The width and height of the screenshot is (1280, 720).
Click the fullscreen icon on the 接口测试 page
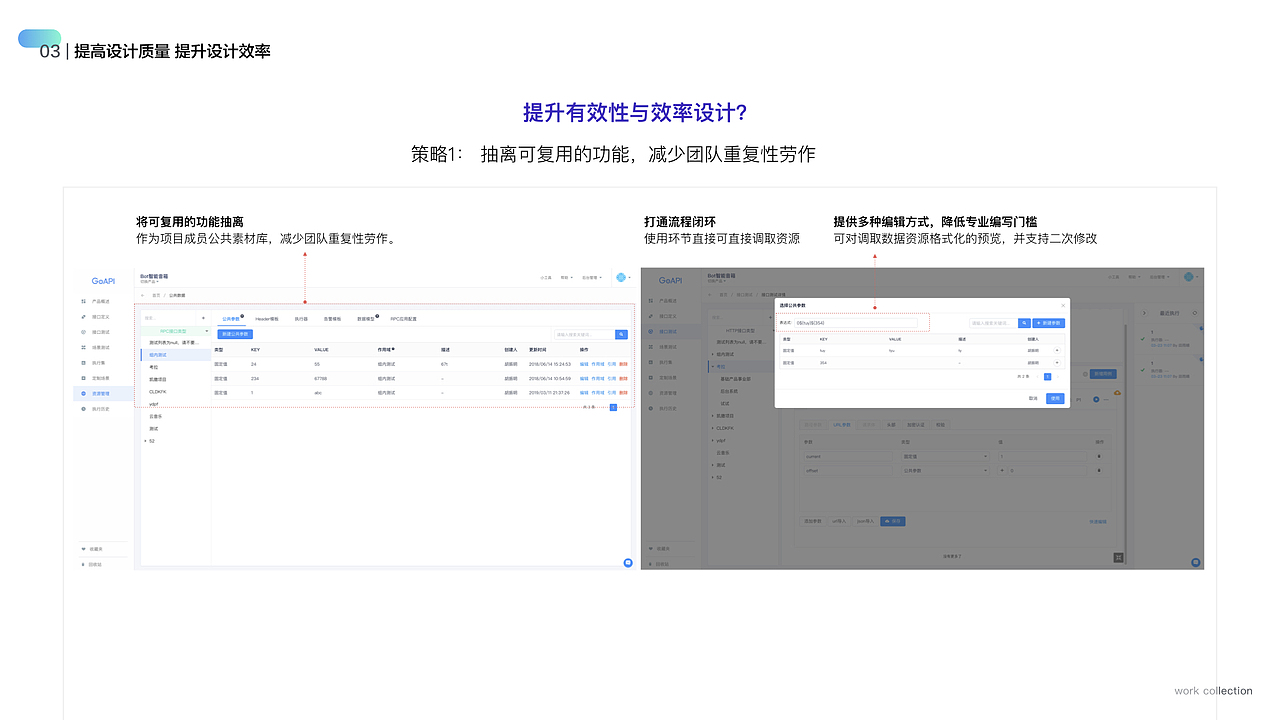click(x=1118, y=557)
